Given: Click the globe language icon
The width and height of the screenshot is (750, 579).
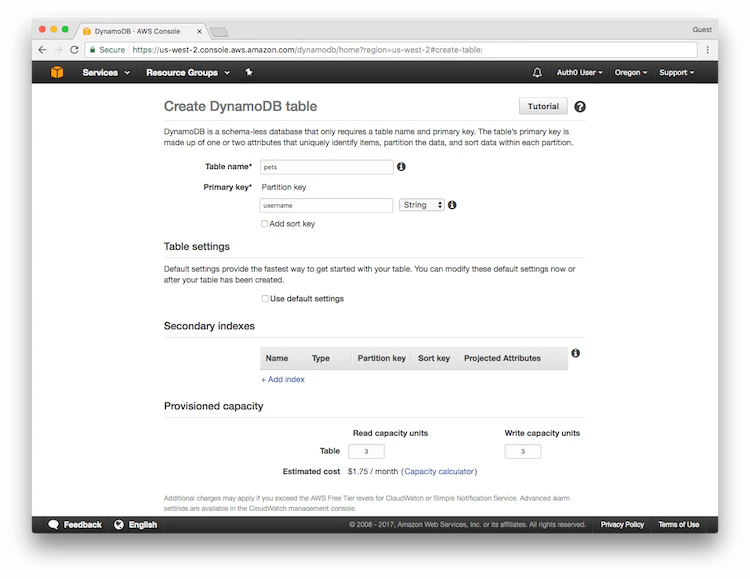Looking at the screenshot, I should click(119, 524).
